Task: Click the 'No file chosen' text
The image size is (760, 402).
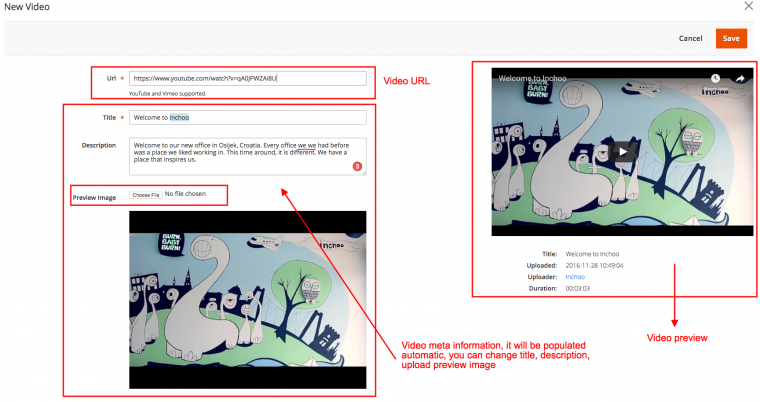Action: click(x=185, y=194)
